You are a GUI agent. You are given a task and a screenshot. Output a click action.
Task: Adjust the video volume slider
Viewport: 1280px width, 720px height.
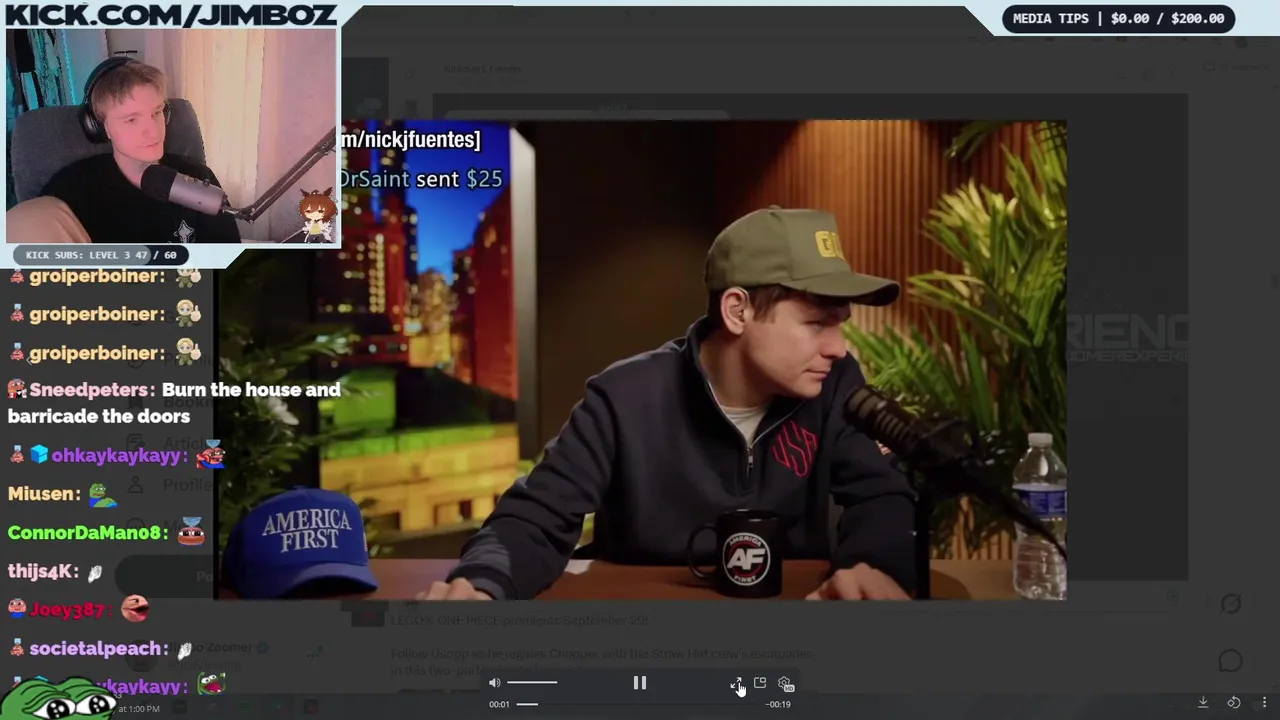(x=532, y=683)
